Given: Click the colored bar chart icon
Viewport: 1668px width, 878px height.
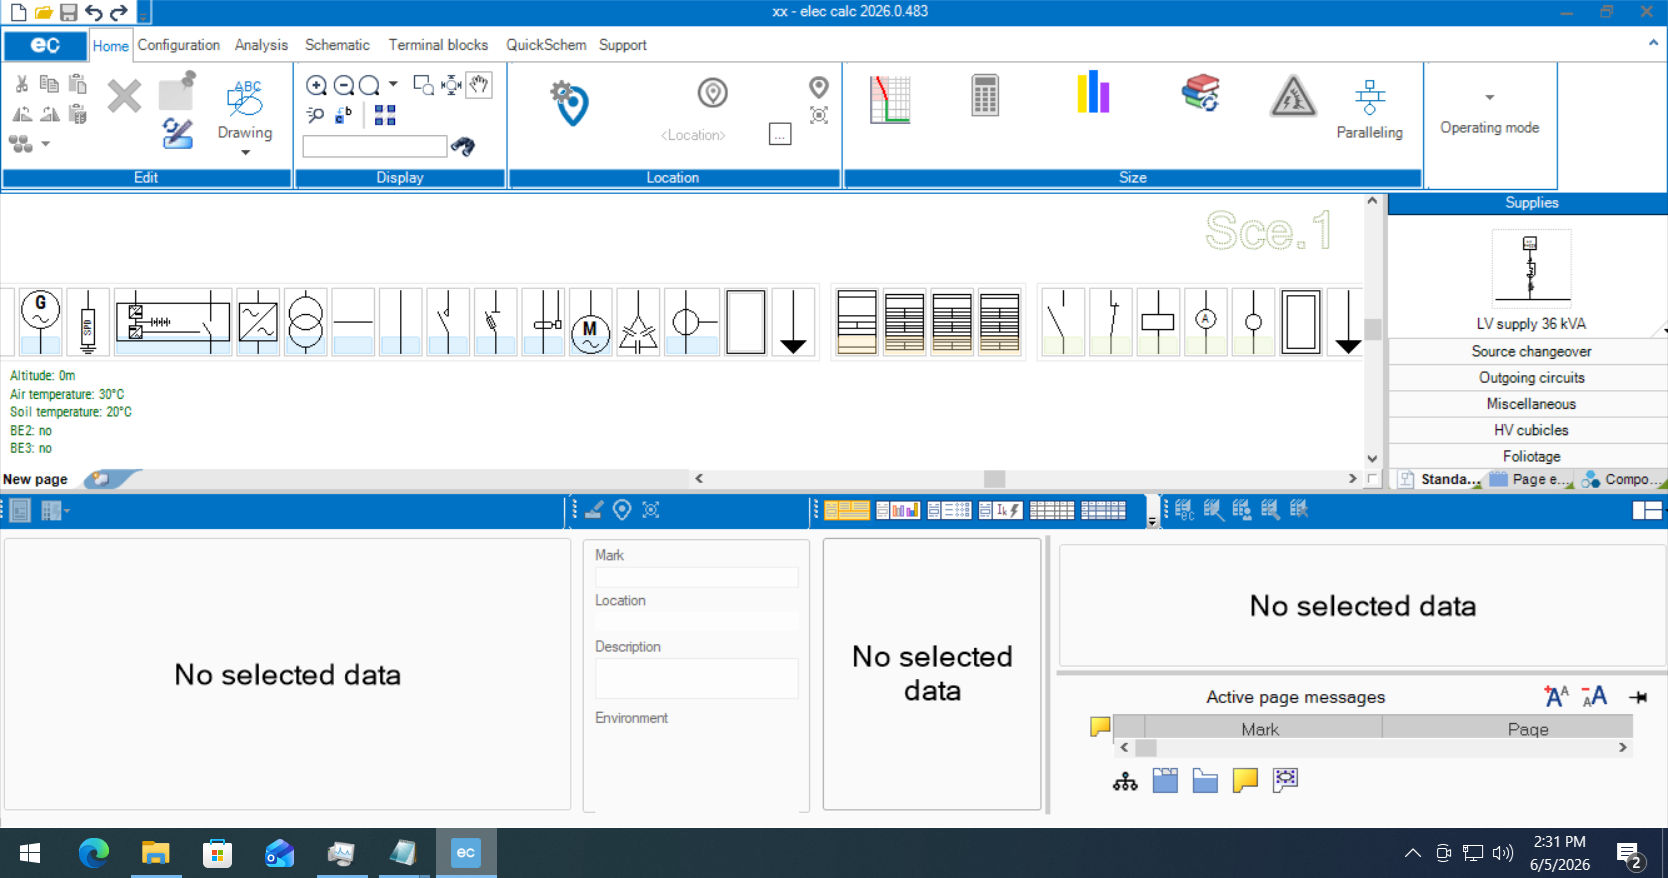Looking at the screenshot, I should [x=1093, y=92].
